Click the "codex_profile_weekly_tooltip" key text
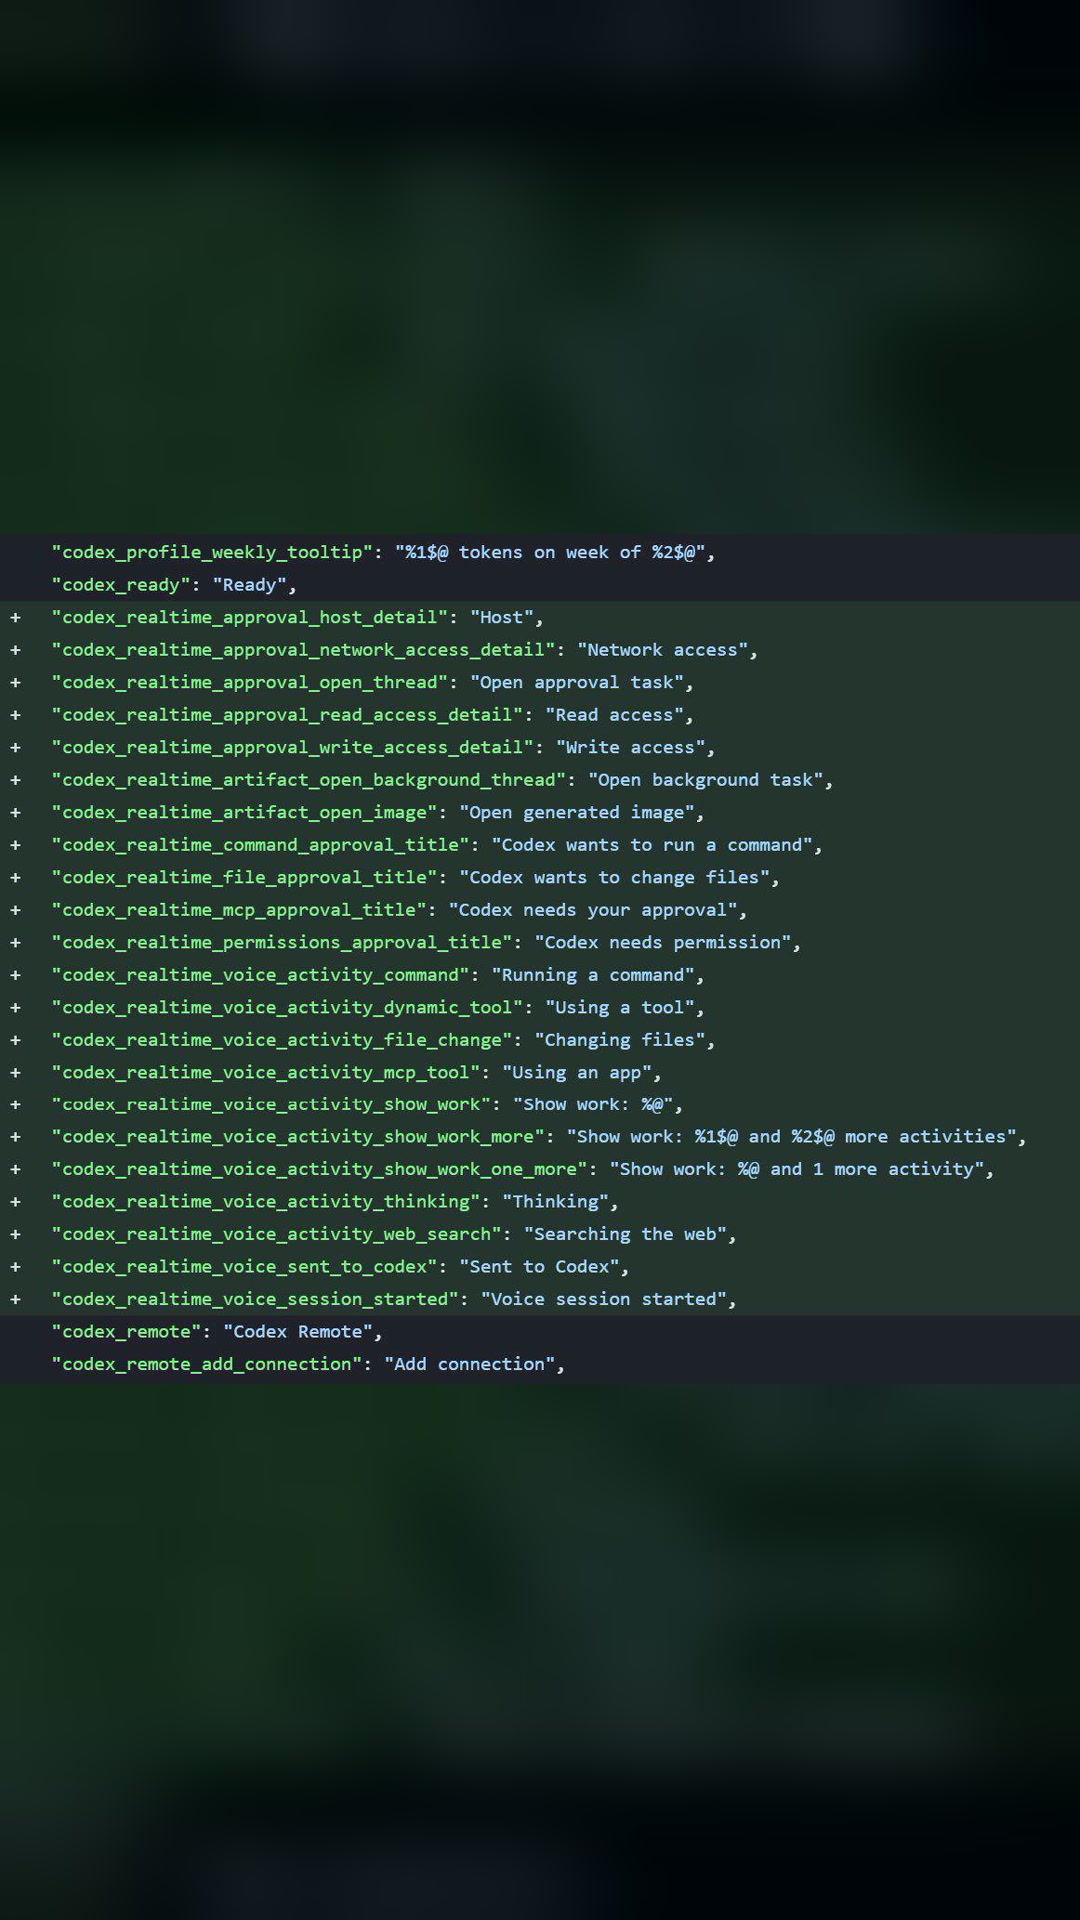This screenshot has height=1920, width=1080. 212,552
